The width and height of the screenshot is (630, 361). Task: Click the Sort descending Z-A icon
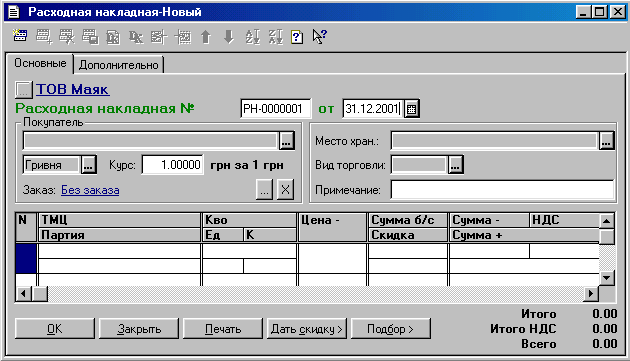click(276, 37)
